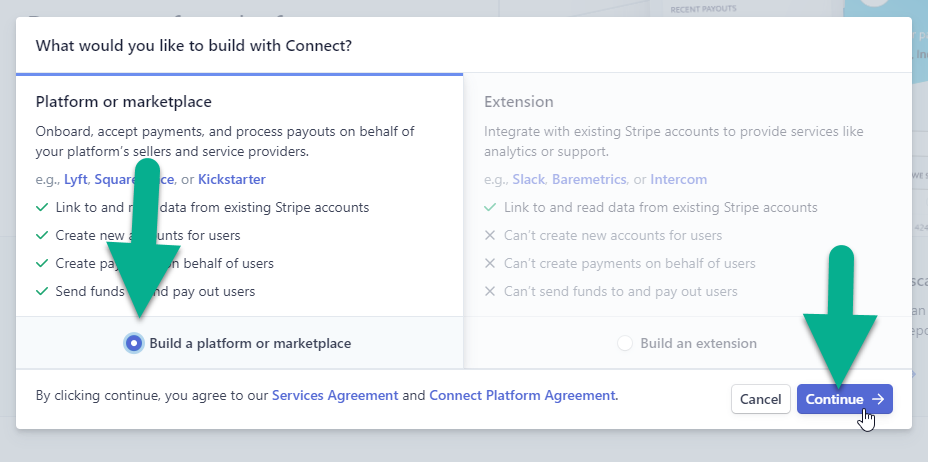
Task: Click X icon beside Can't create new accounts
Action: [490, 235]
